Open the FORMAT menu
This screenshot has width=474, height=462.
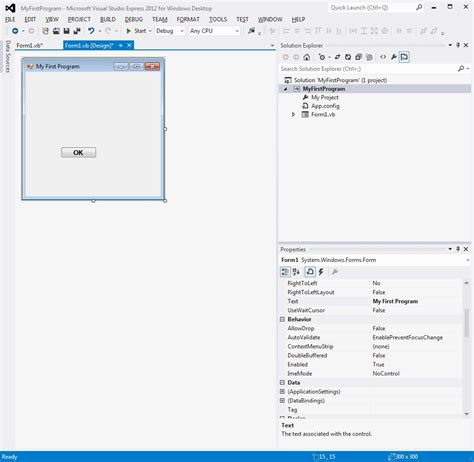[188, 20]
